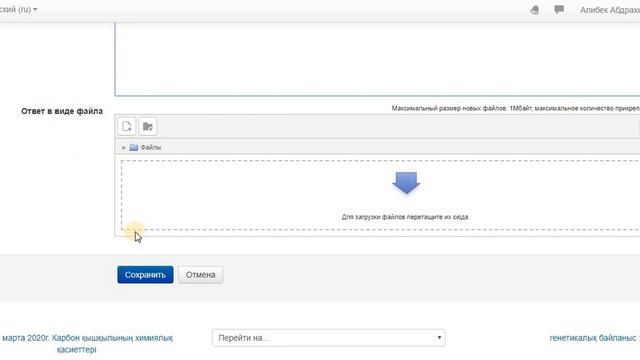The width and height of the screenshot is (640, 360).
Task: Open the Перейти на... dropdown
Action: [x=329, y=338]
